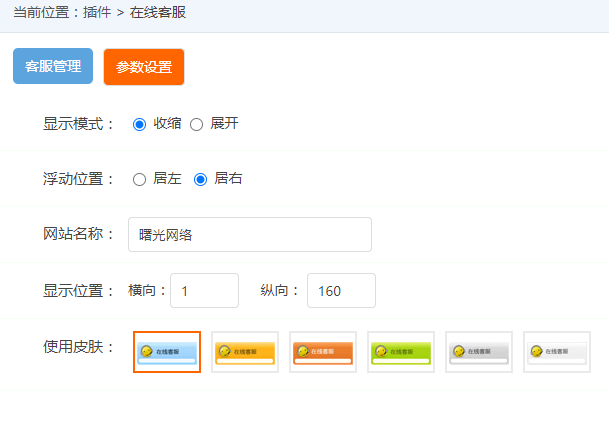Open the 客服管理 tab
The image size is (609, 432).
coord(53,67)
